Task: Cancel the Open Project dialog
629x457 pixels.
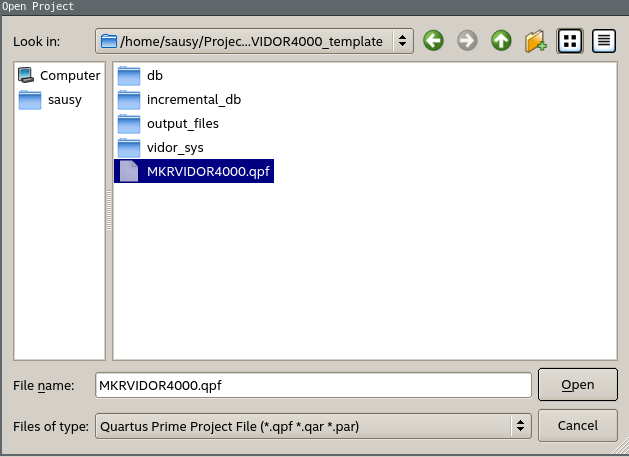Action: pyautogui.click(x=577, y=425)
